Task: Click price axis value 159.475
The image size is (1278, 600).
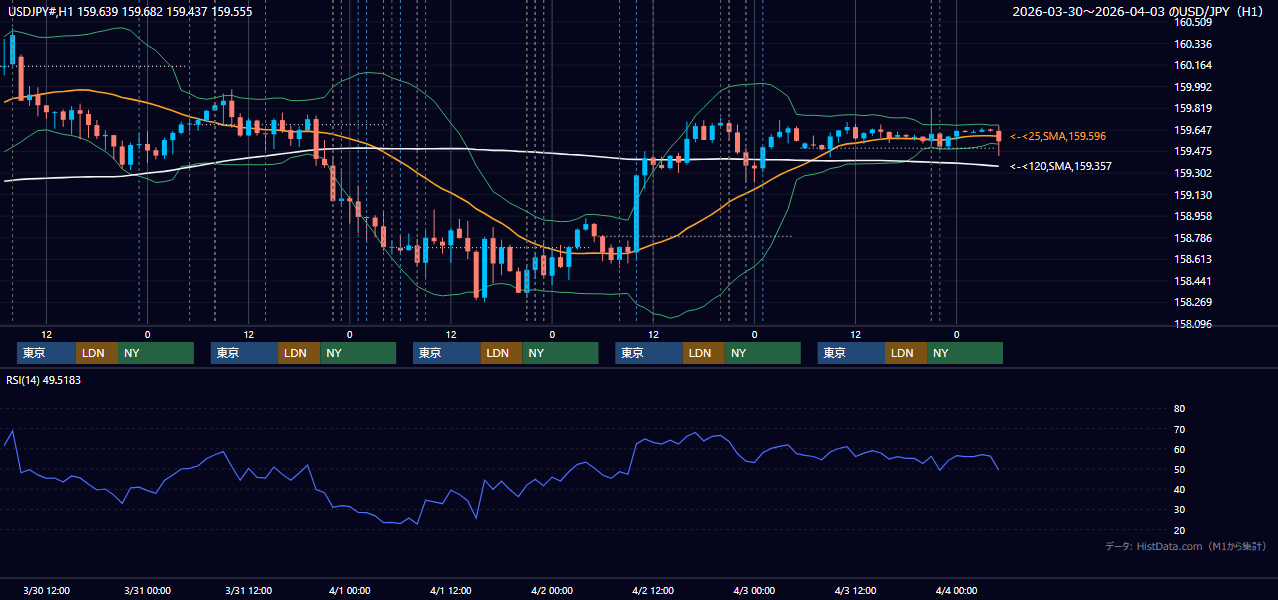Action: (x=1193, y=151)
